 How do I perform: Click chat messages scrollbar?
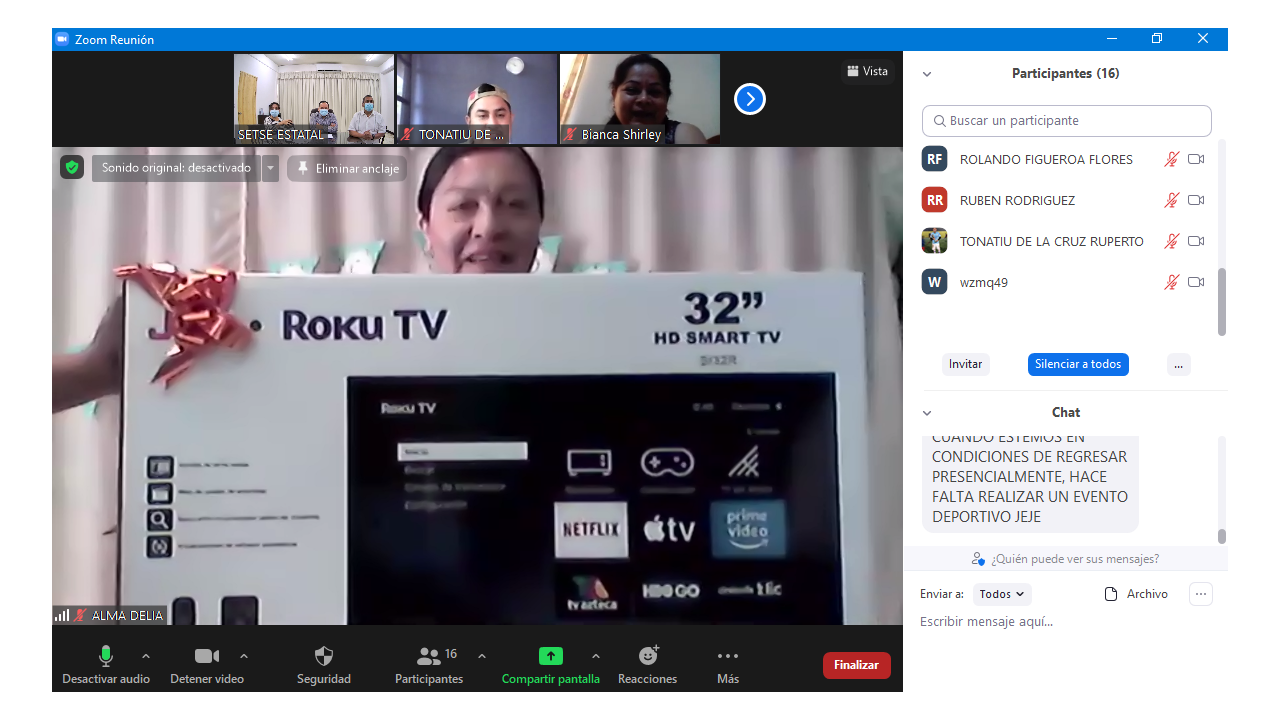1222,536
